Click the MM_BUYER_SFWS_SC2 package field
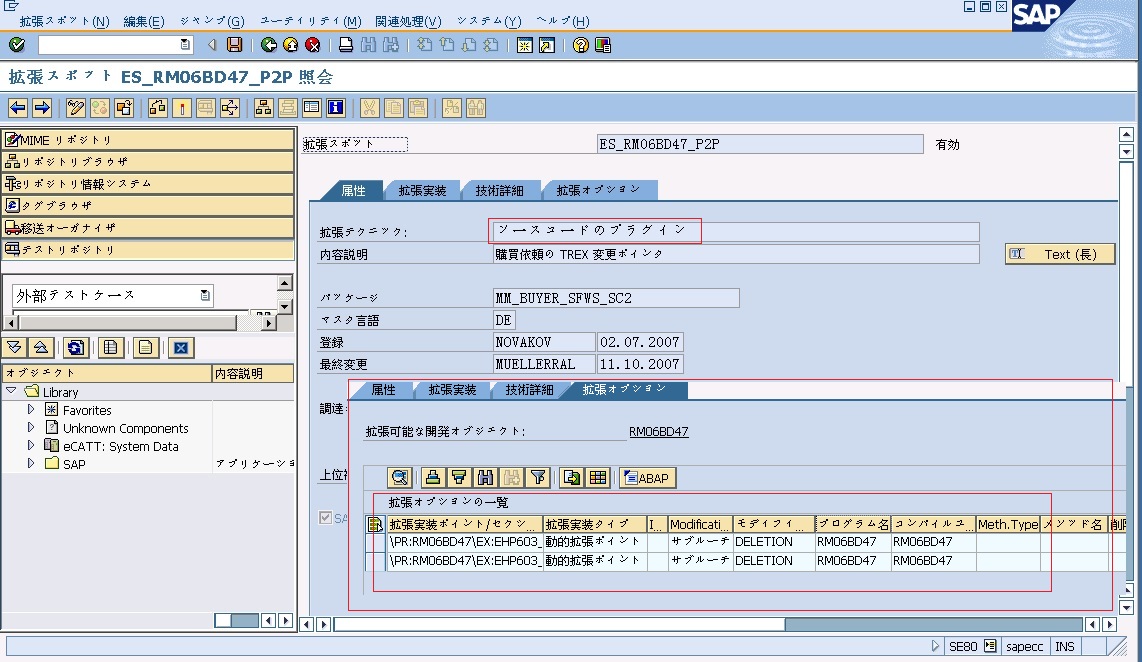This screenshot has height=662, width=1142. 616,298
